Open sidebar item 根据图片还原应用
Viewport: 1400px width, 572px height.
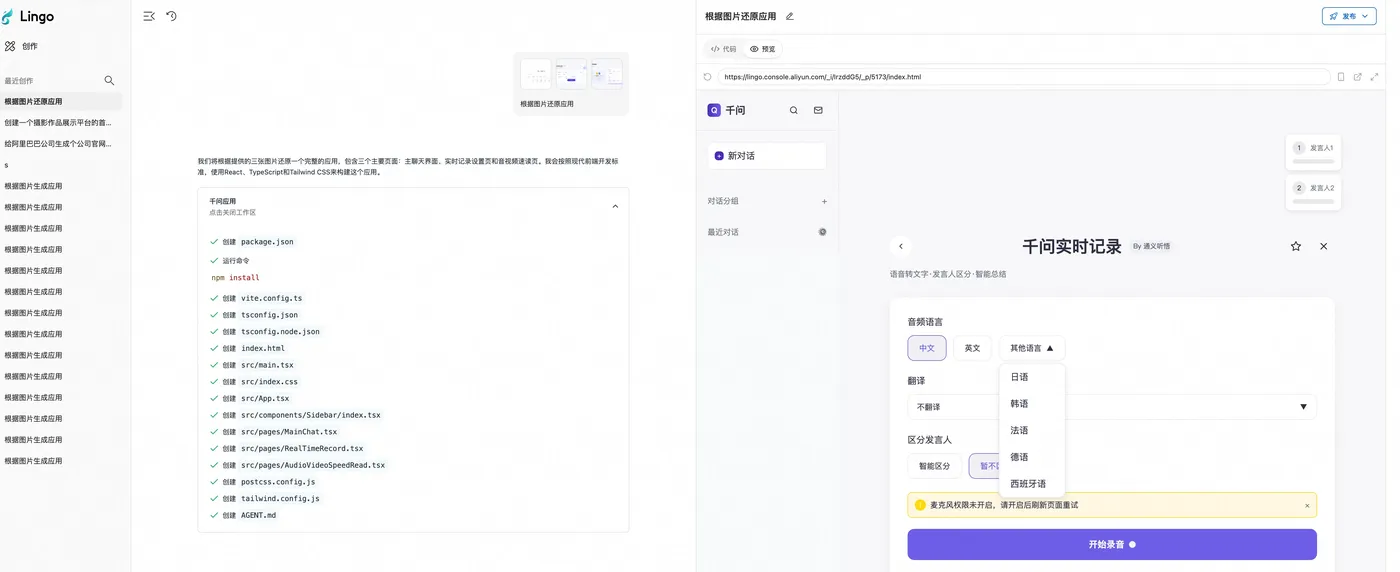pos(62,102)
